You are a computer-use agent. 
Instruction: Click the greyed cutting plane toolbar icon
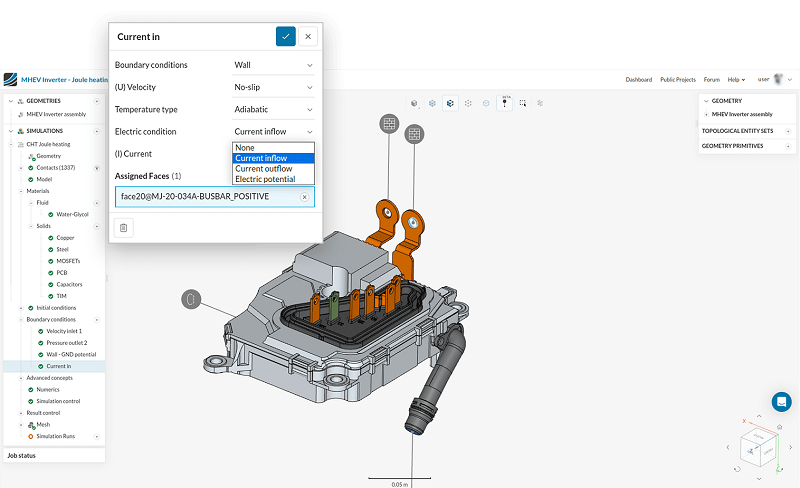540,103
